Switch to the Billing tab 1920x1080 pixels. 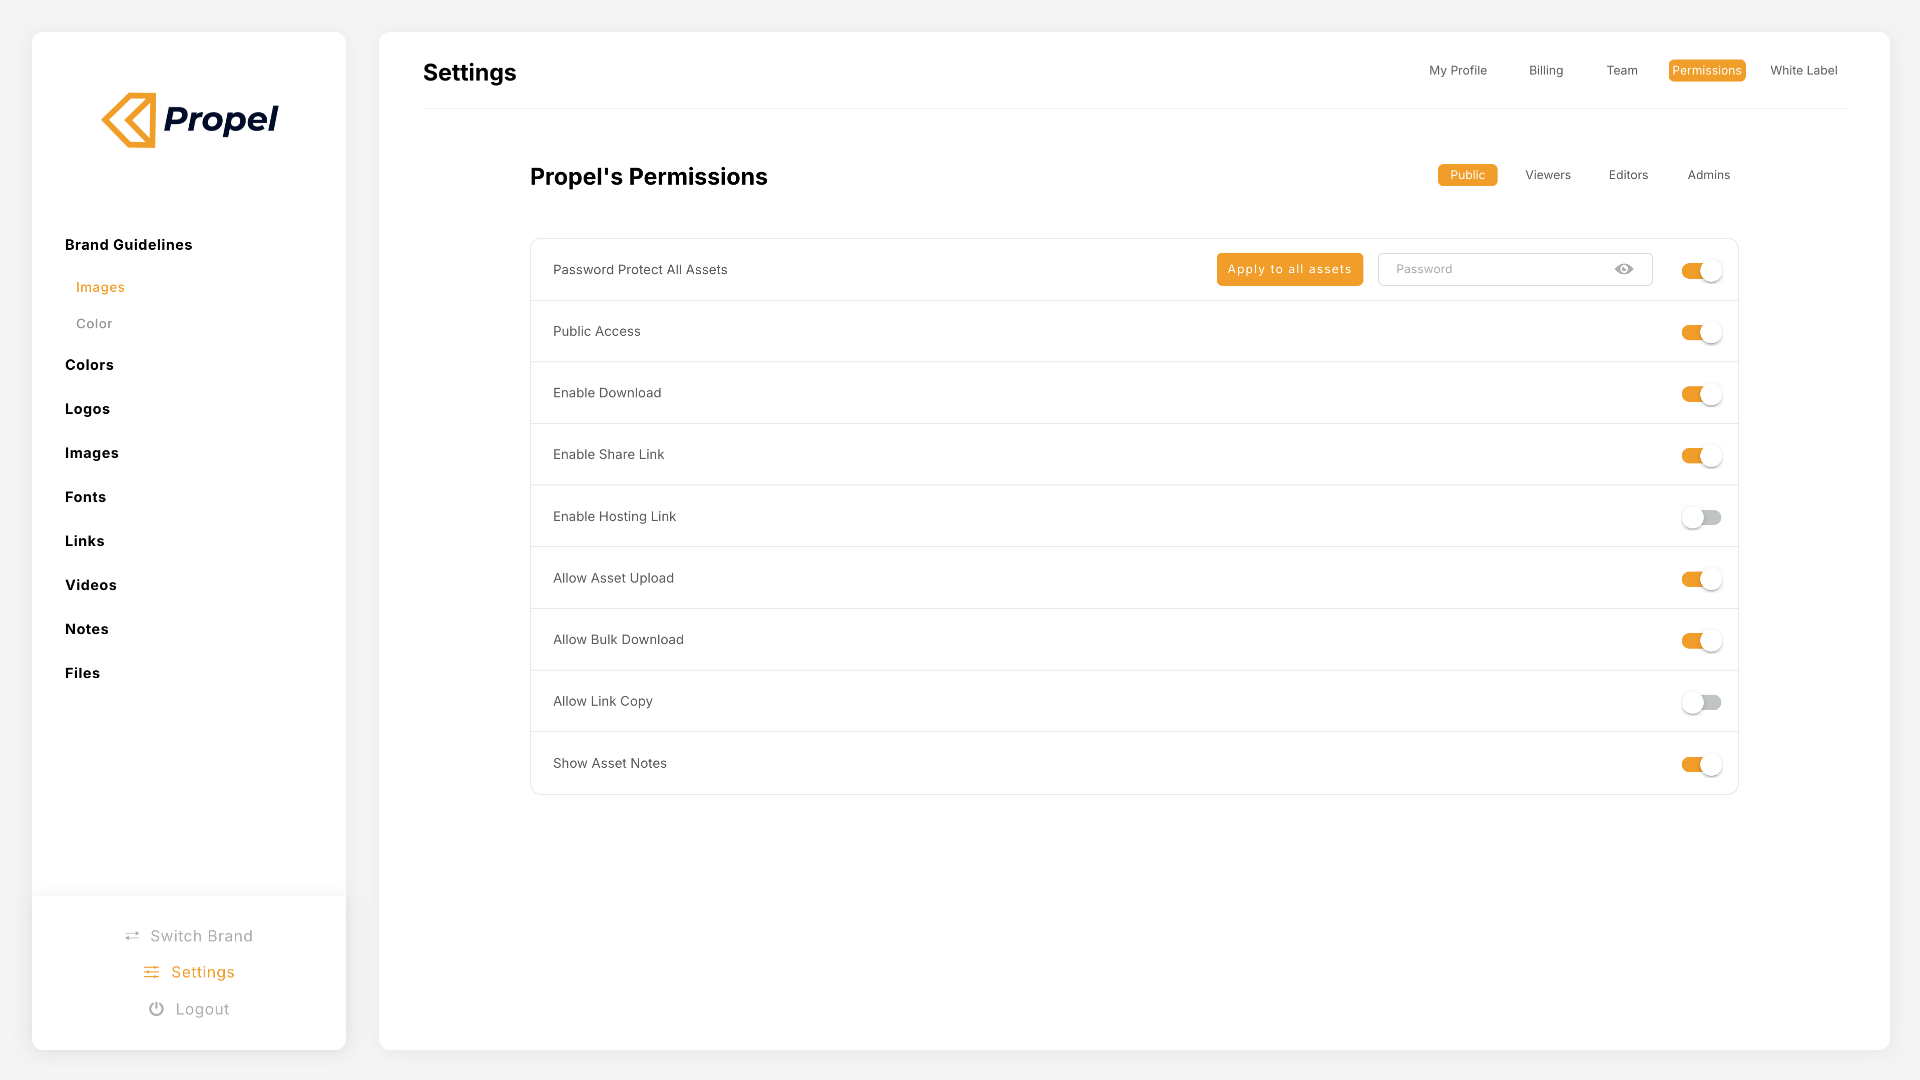click(x=1545, y=70)
